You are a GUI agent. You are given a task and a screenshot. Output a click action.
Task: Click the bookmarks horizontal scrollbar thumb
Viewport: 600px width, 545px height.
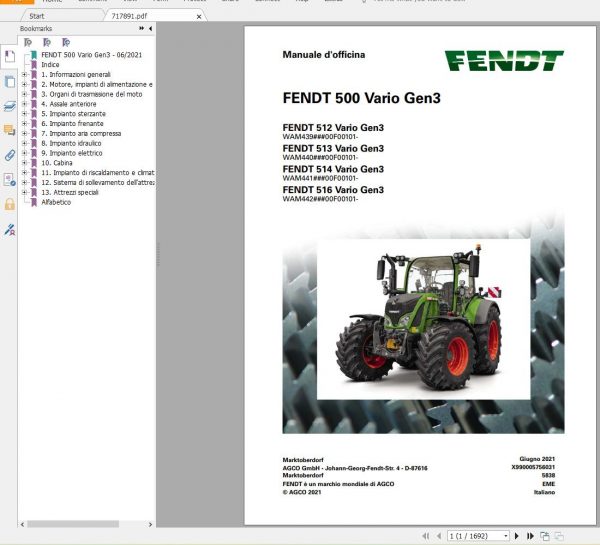73,524
